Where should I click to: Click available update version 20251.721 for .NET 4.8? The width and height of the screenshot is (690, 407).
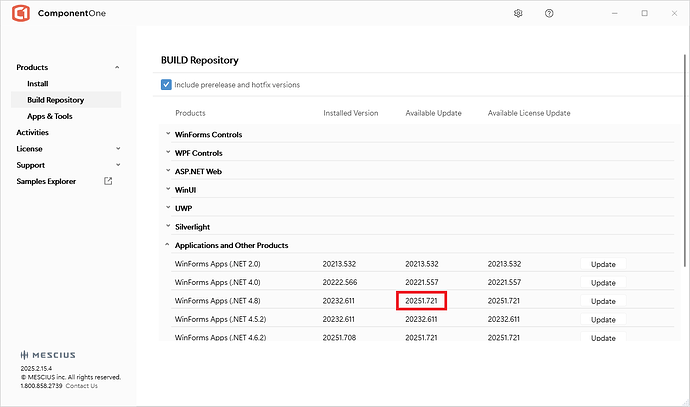click(x=422, y=301)
